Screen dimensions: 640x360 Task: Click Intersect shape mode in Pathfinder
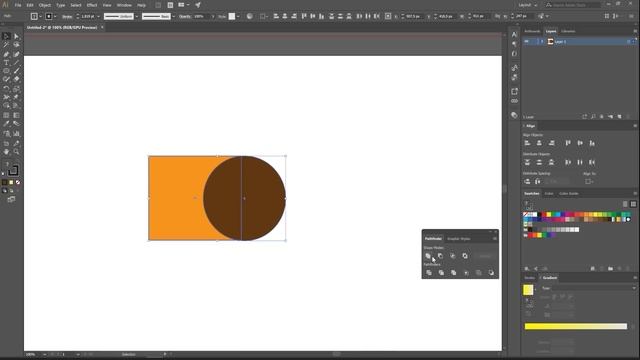pyautogui.click(x=453, y=256)
